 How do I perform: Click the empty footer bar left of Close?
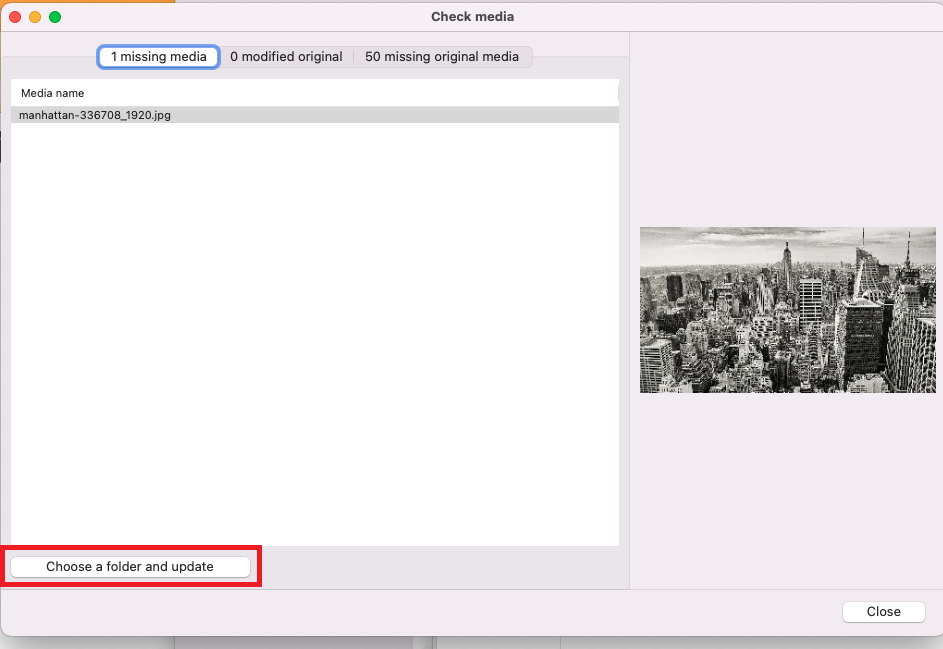(420, 612)
